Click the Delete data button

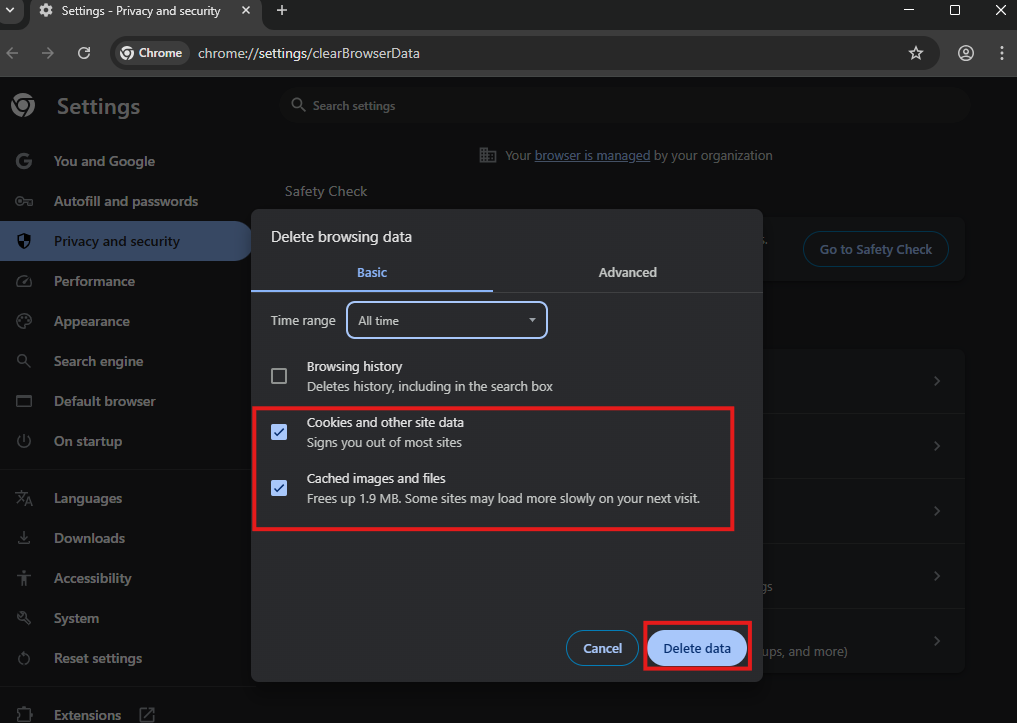click(x=697, y=648)
